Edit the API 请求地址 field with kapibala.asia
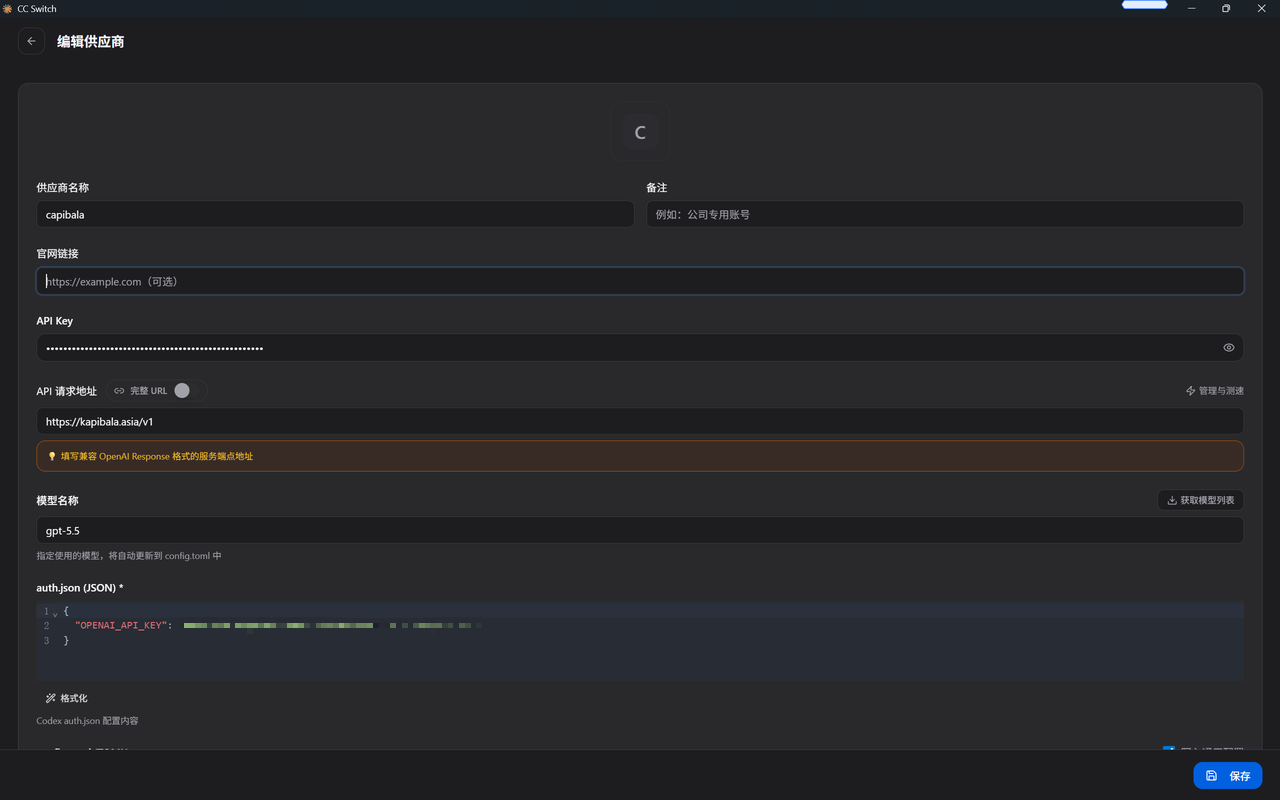This screenshot has width=1280, height=800. click(x=640, y=422)
